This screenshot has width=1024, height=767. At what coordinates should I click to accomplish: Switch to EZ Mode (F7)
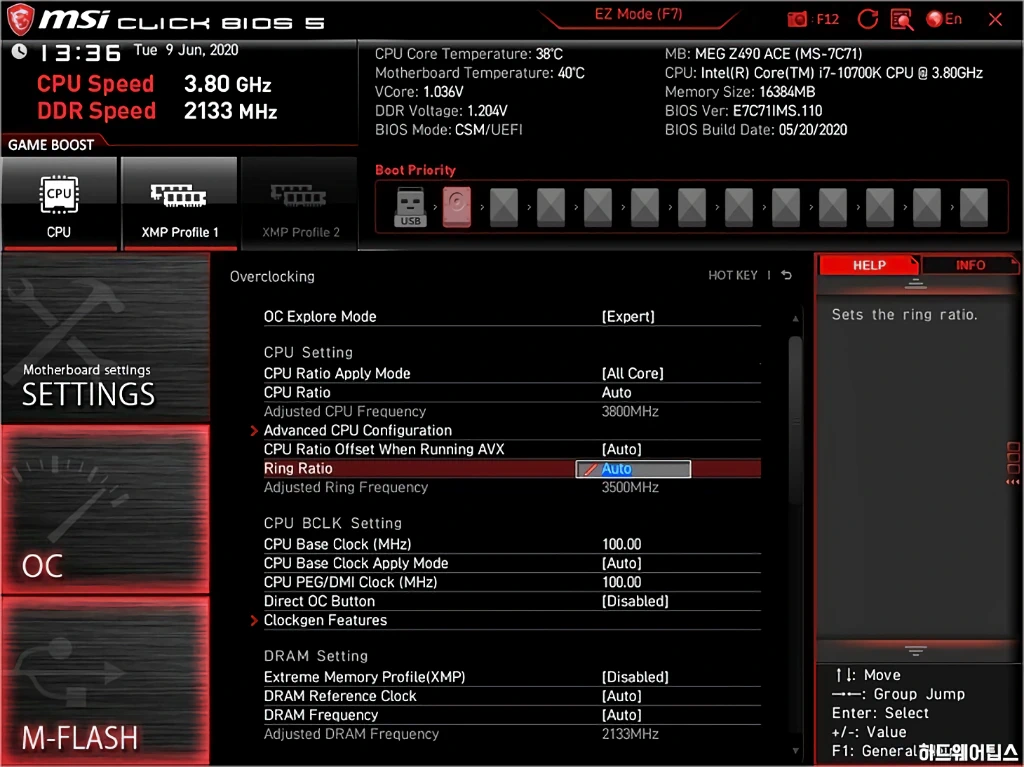[638, 14]
